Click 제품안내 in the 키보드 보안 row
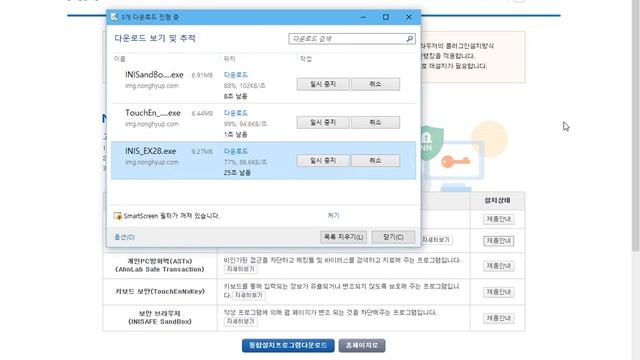 [498, 292]
